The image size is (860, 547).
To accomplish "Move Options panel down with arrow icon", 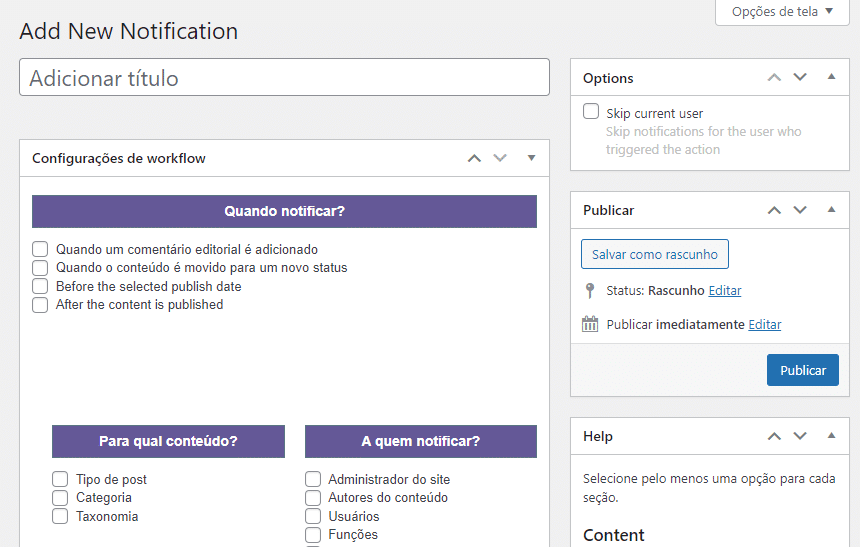I will [800, 78].
